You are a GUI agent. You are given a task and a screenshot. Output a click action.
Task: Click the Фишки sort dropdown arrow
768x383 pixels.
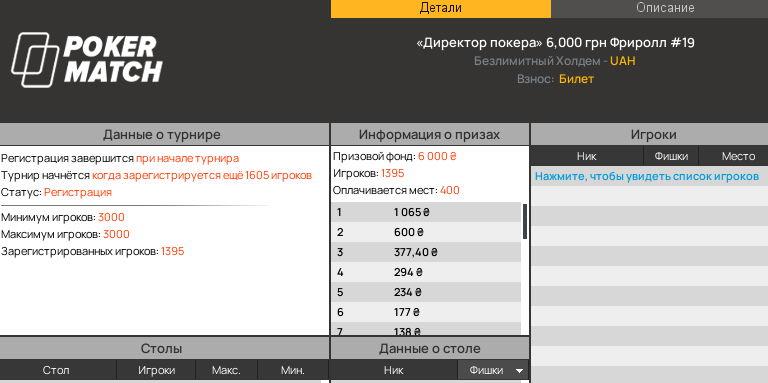[519, 371]
